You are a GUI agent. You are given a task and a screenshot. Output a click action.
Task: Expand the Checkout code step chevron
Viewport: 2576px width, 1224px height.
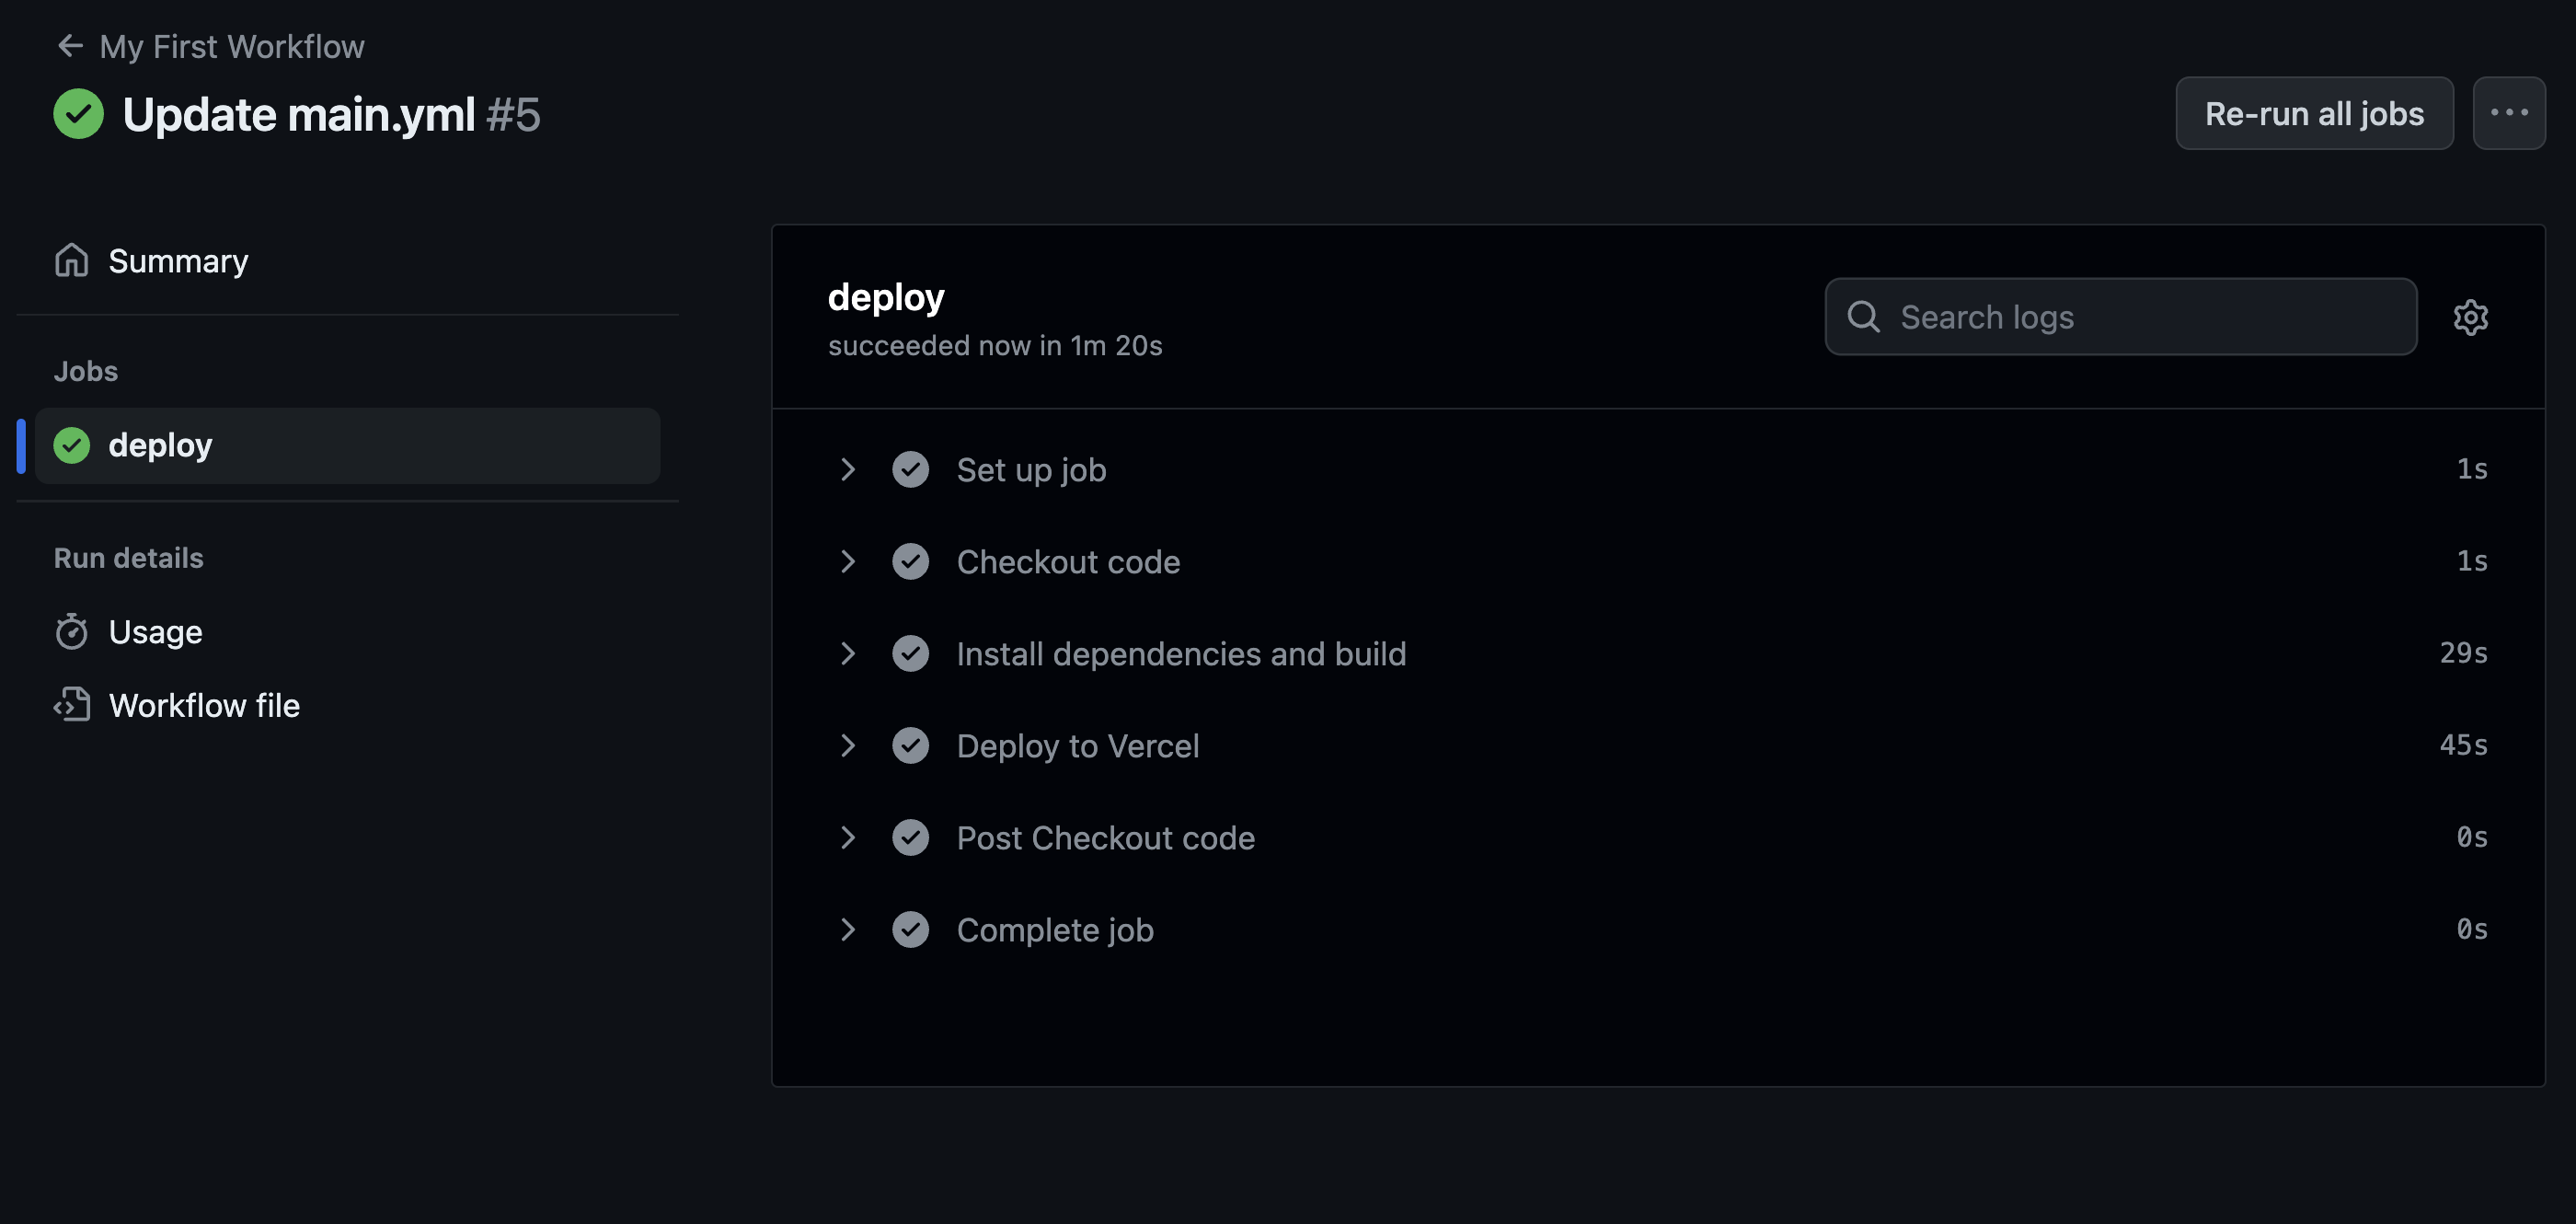point(848,562)
